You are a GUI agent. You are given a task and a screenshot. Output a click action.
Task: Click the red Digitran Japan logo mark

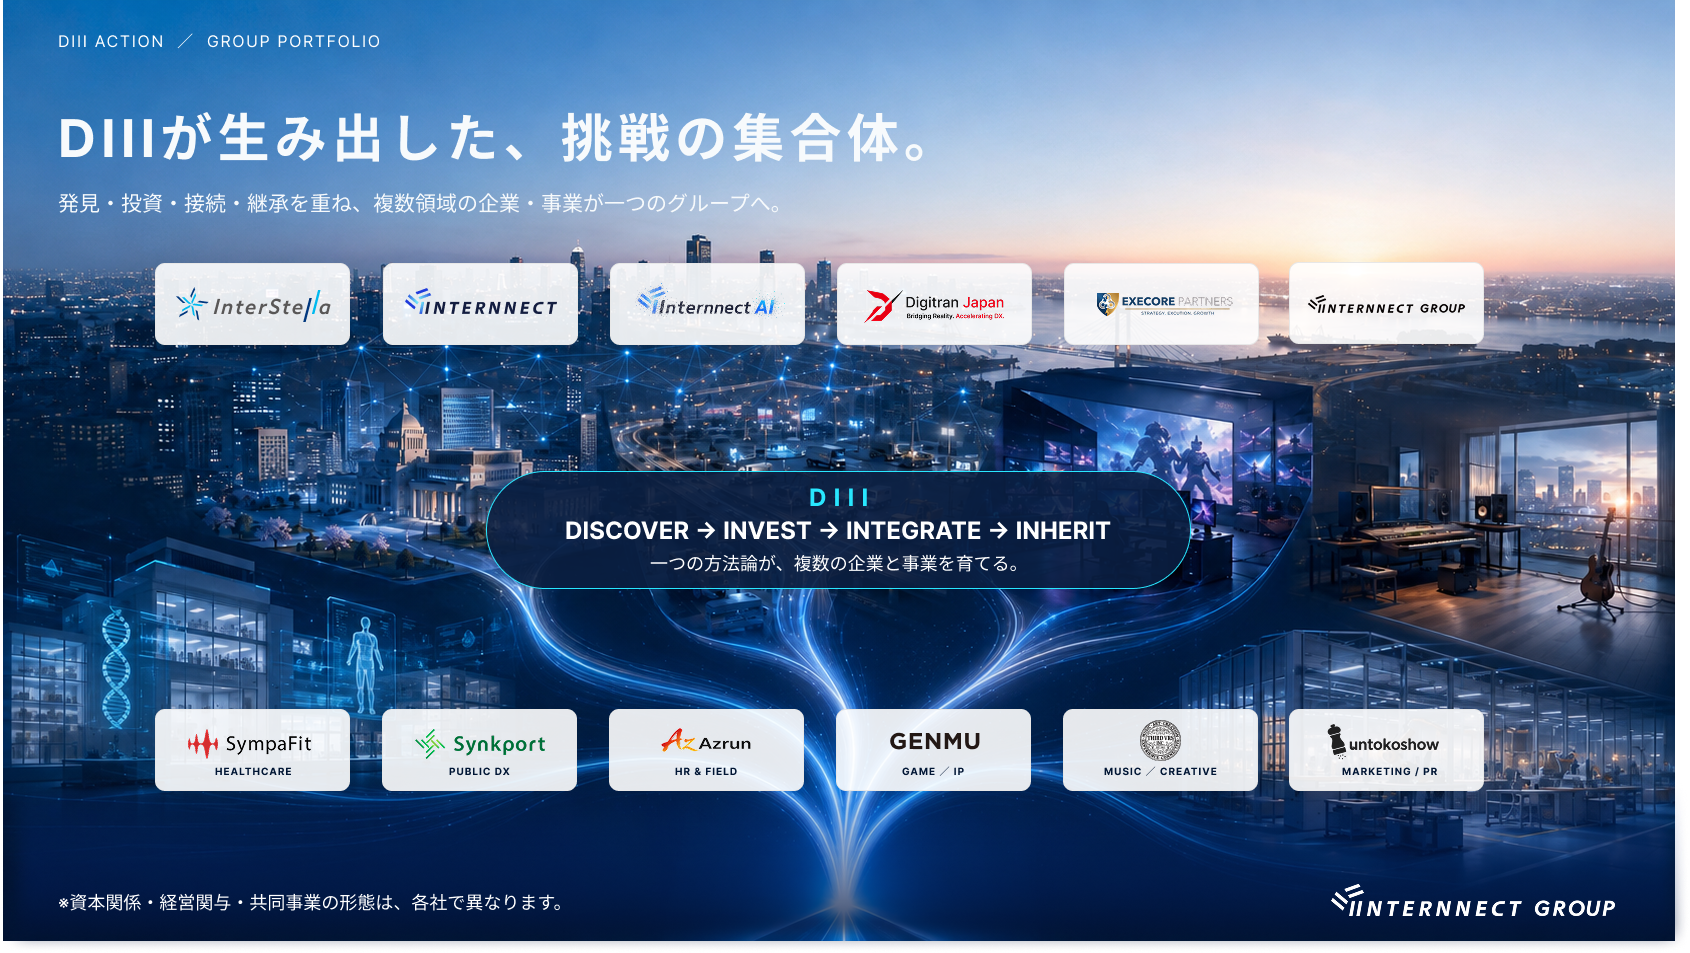[882, 306]
